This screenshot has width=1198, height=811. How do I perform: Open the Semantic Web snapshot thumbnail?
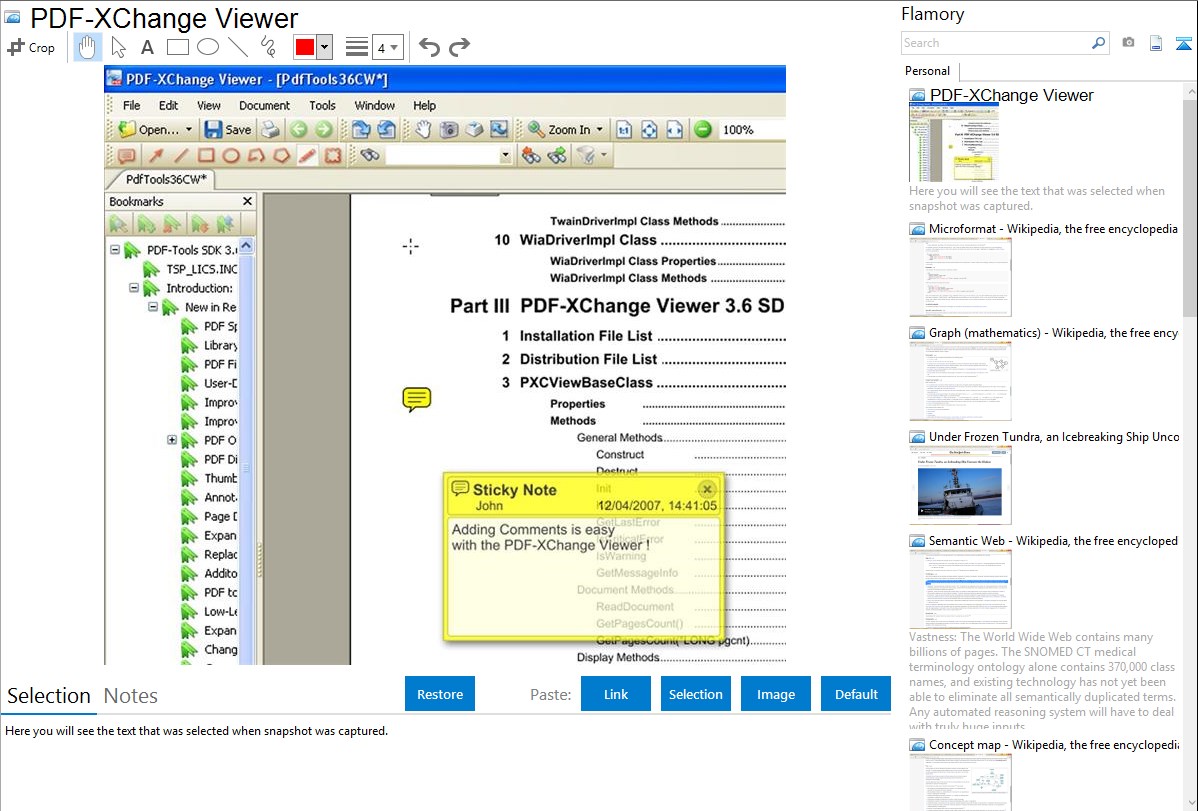pyautogui.click(x=960, y=589)
